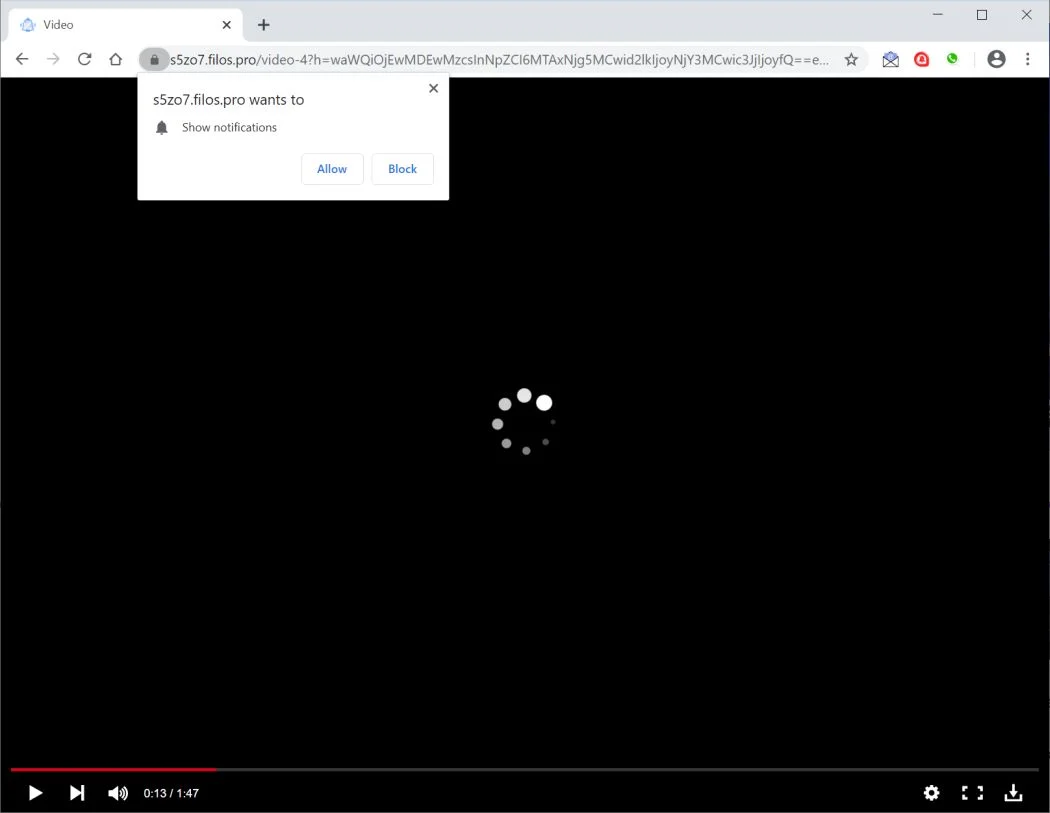This screenshot has width=1050, height=813.
Task: Open the Chrome three-dot menu
Action: click(1027, 60)
